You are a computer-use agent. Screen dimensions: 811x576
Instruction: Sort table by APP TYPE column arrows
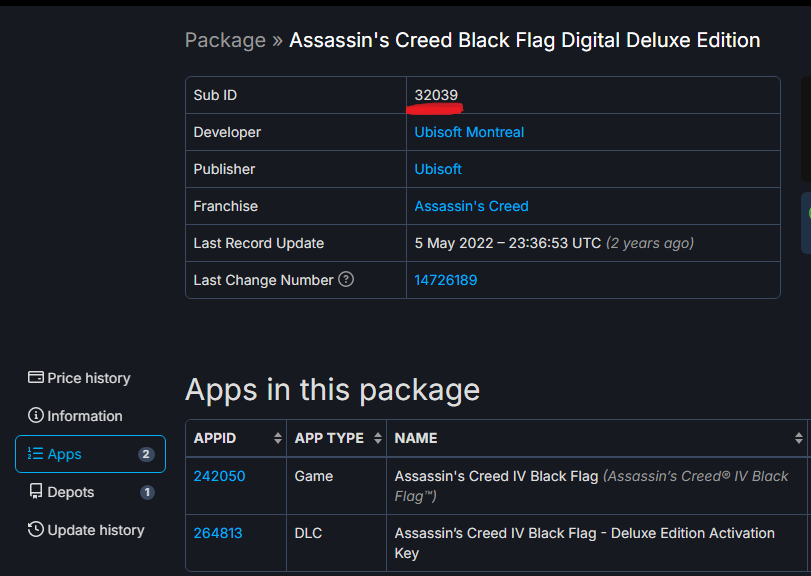point(378,438)
